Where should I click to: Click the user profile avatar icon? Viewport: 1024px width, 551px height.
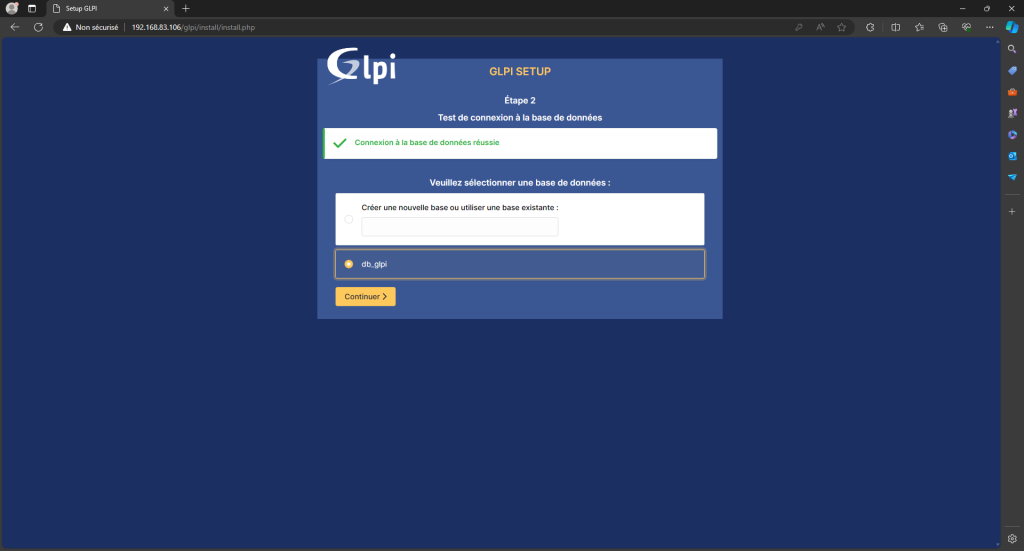[x=13, y=8]
